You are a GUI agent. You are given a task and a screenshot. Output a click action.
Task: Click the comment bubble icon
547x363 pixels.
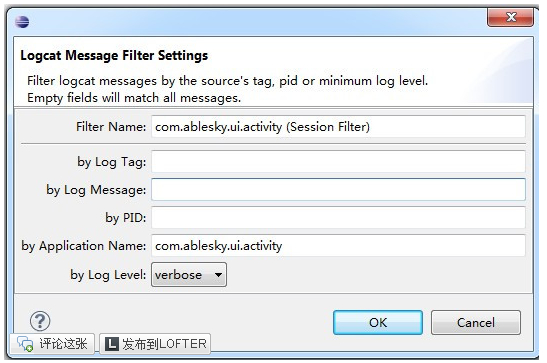pos(25,344)
